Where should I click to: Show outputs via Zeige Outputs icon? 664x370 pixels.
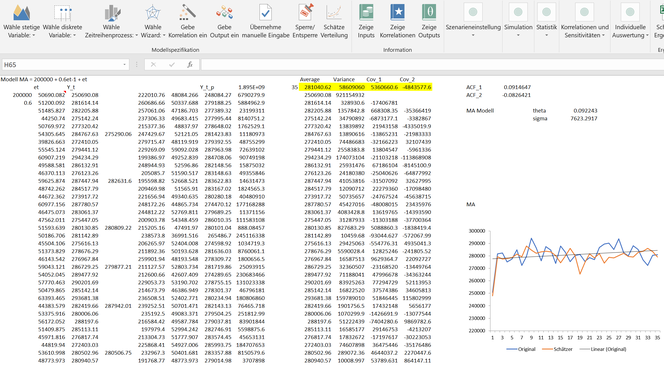(x=429, y=13)
